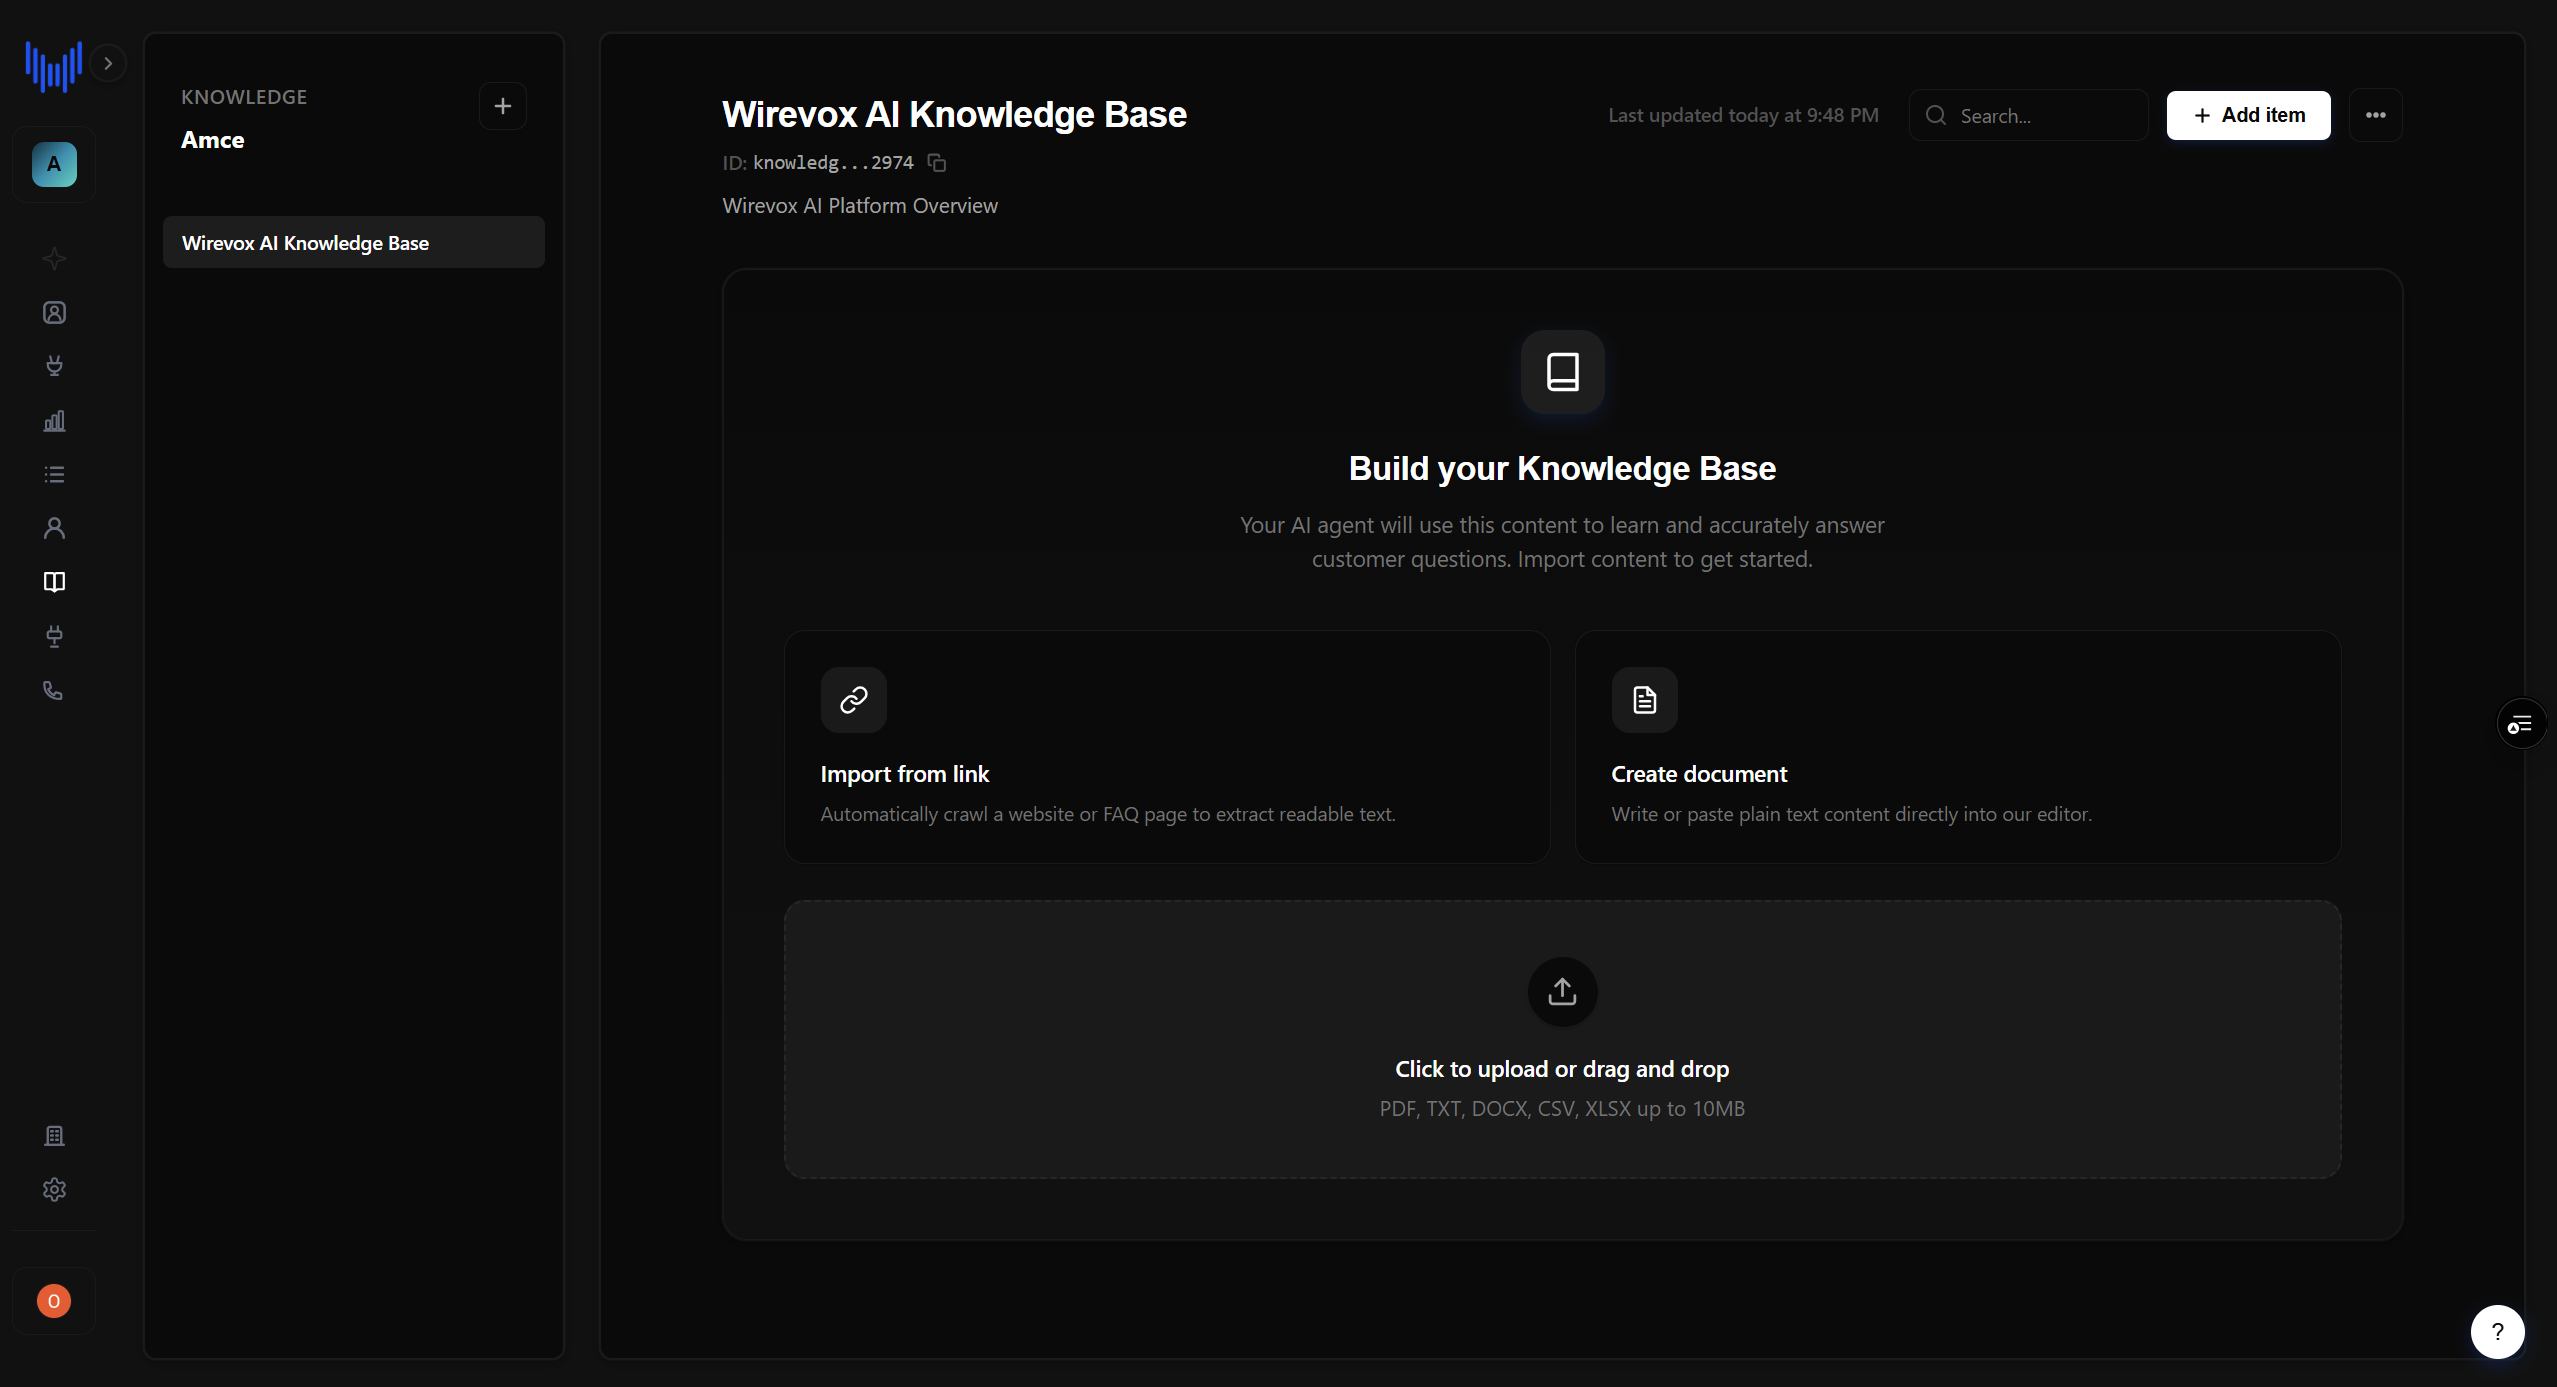Select Wirevox AI Knowledge Base in sidebar list
Screen dimensions: 2557x1387
(354, 243)
